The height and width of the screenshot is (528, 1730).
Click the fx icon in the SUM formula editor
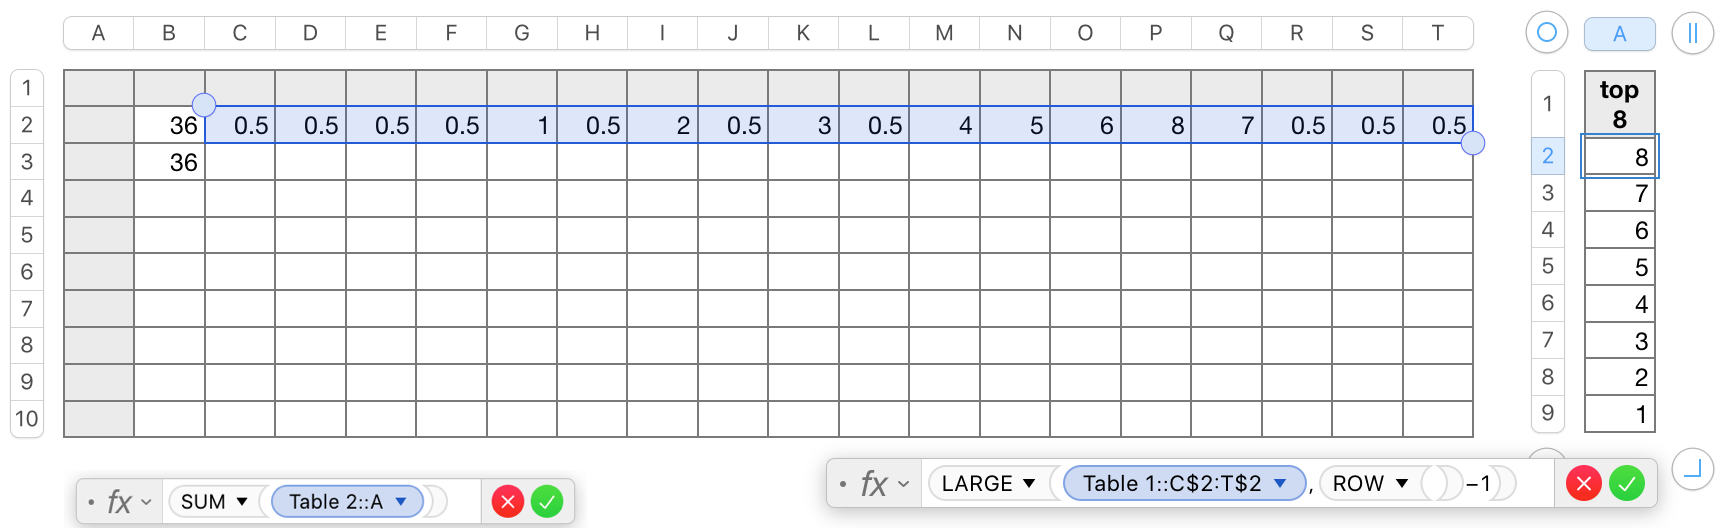[x=119, y=501]
